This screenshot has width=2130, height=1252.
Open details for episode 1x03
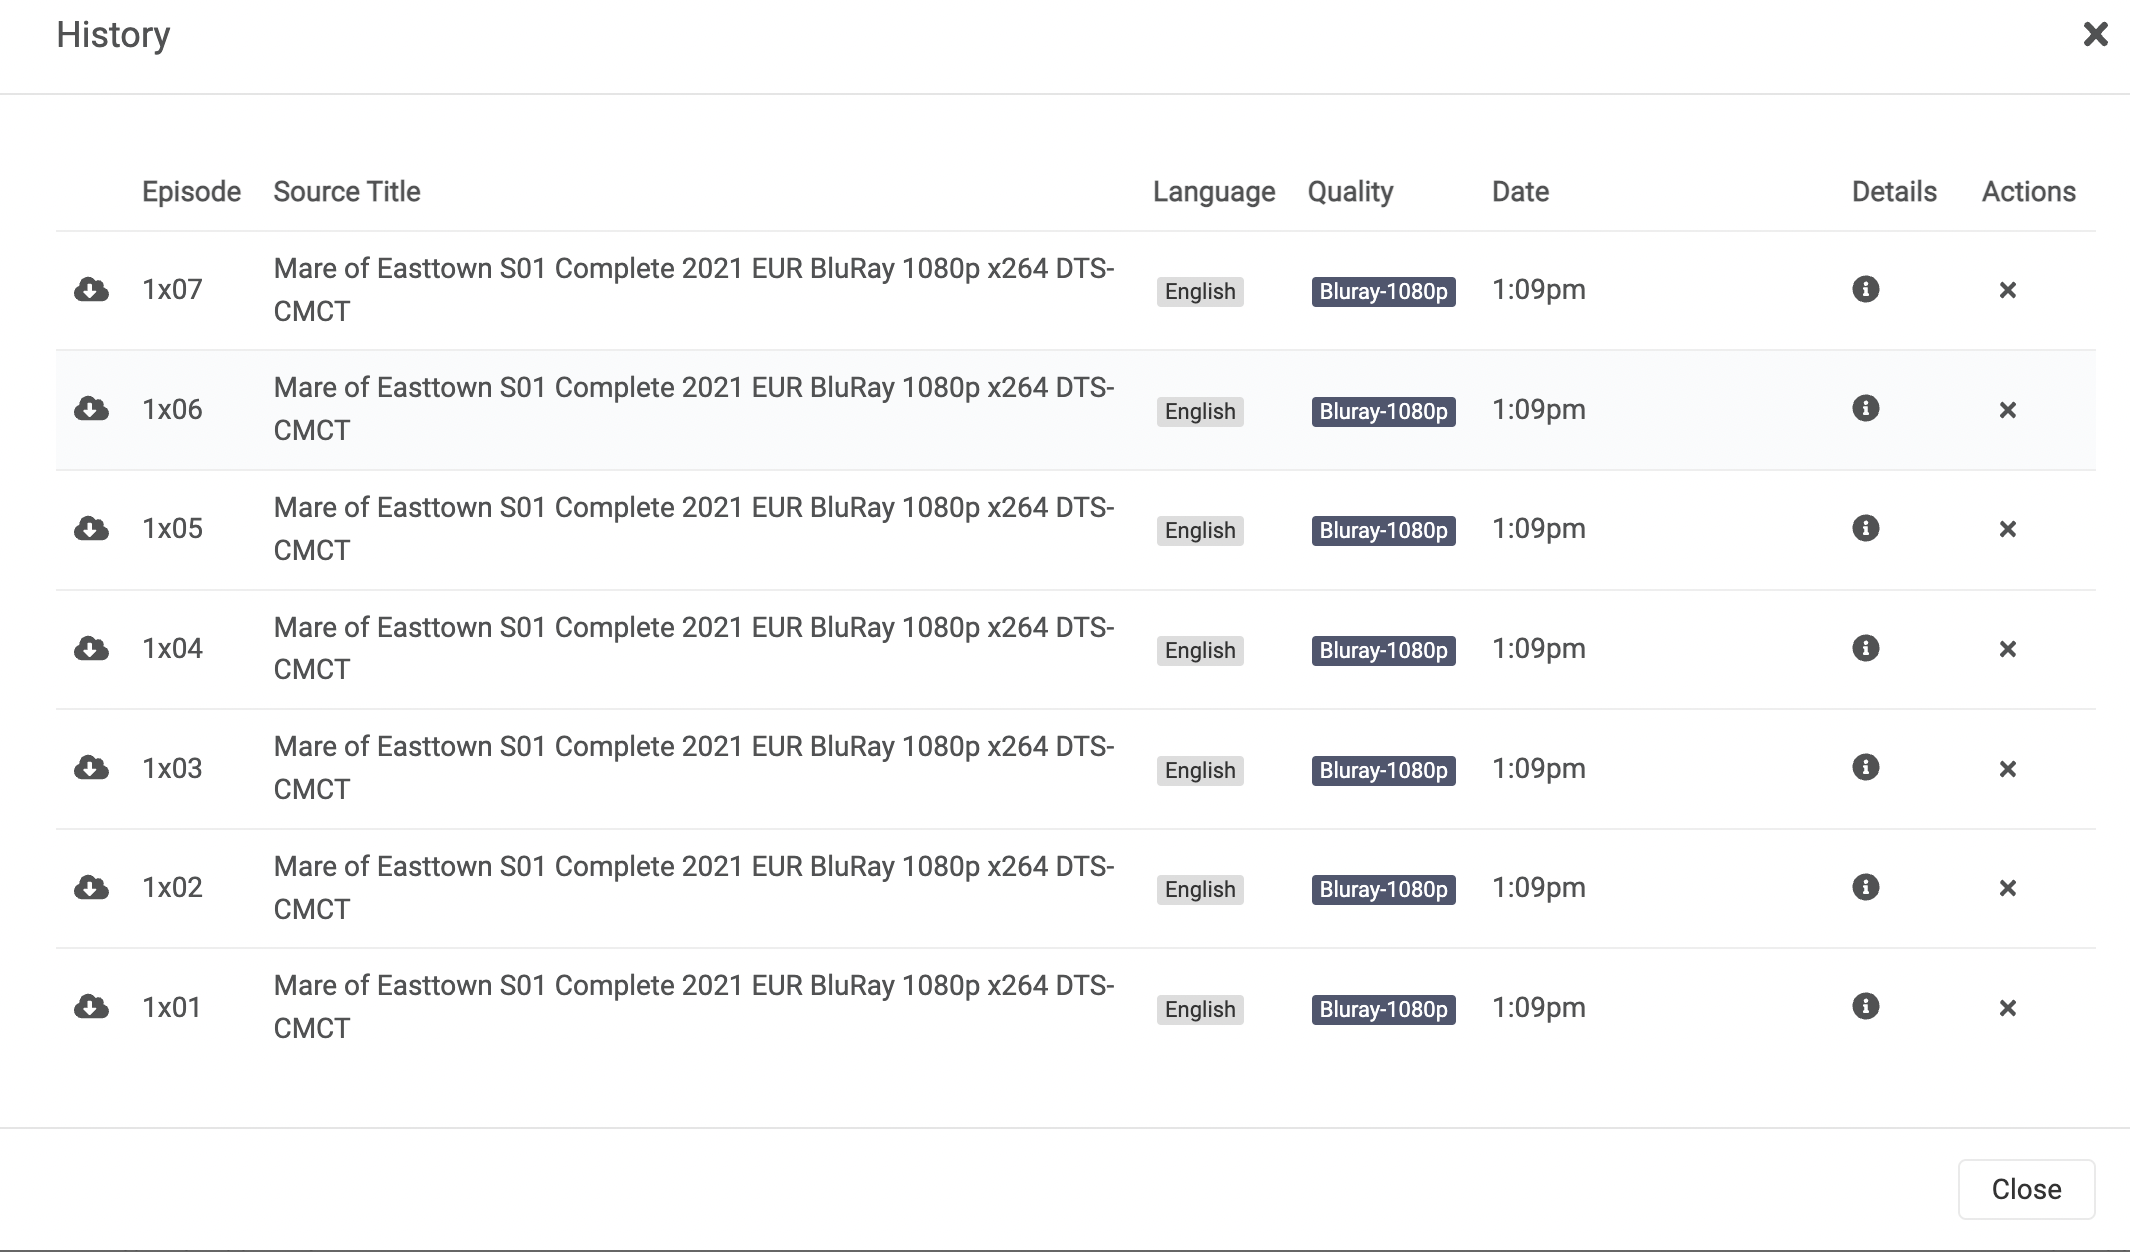point(1866,768)
